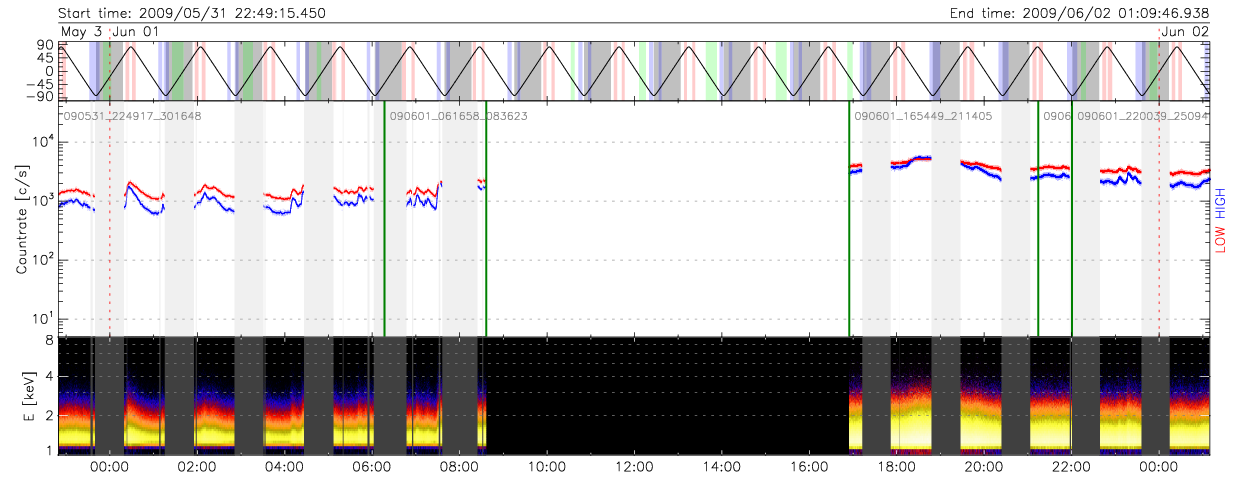This screenshot has width=1240, height=480.
Task: Click the 18:00 time axis tick label
Action: (x=895, y=467)
